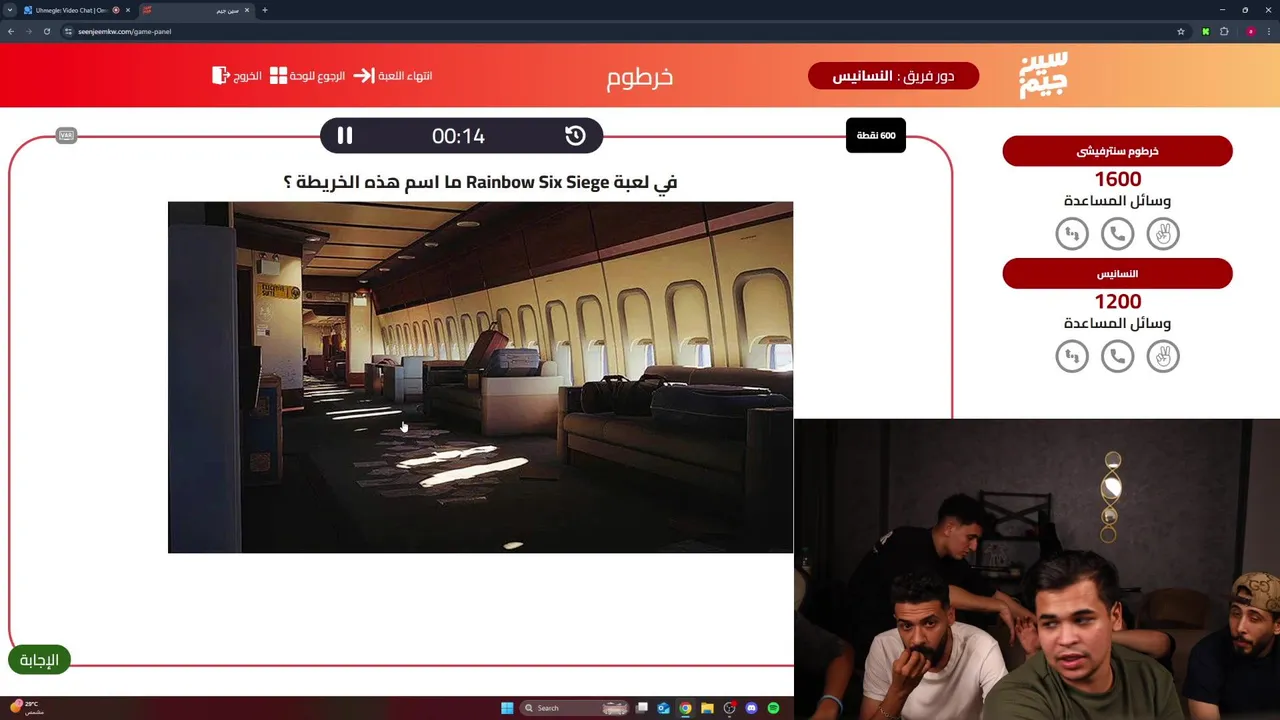Image resolution: width=1280 pixels, height=720 pixels.
Task: Open File Explorer from the taskbar
Action: 707,708
